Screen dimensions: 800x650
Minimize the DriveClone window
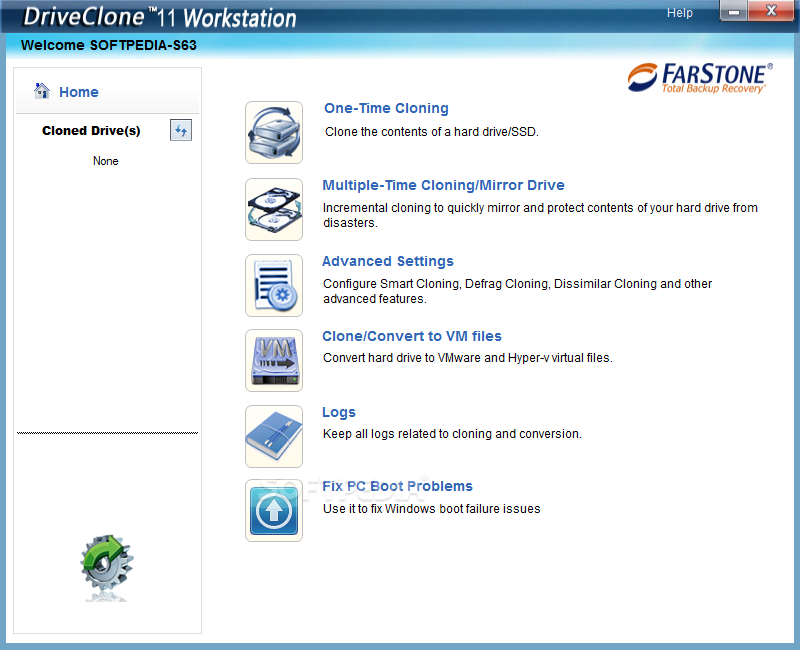(734, 11)
